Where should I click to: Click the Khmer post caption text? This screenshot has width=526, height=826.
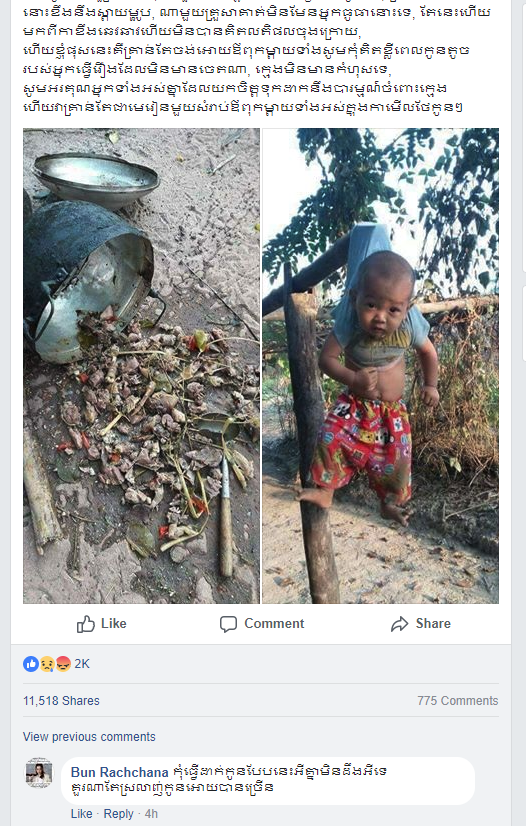coord(257,60)
